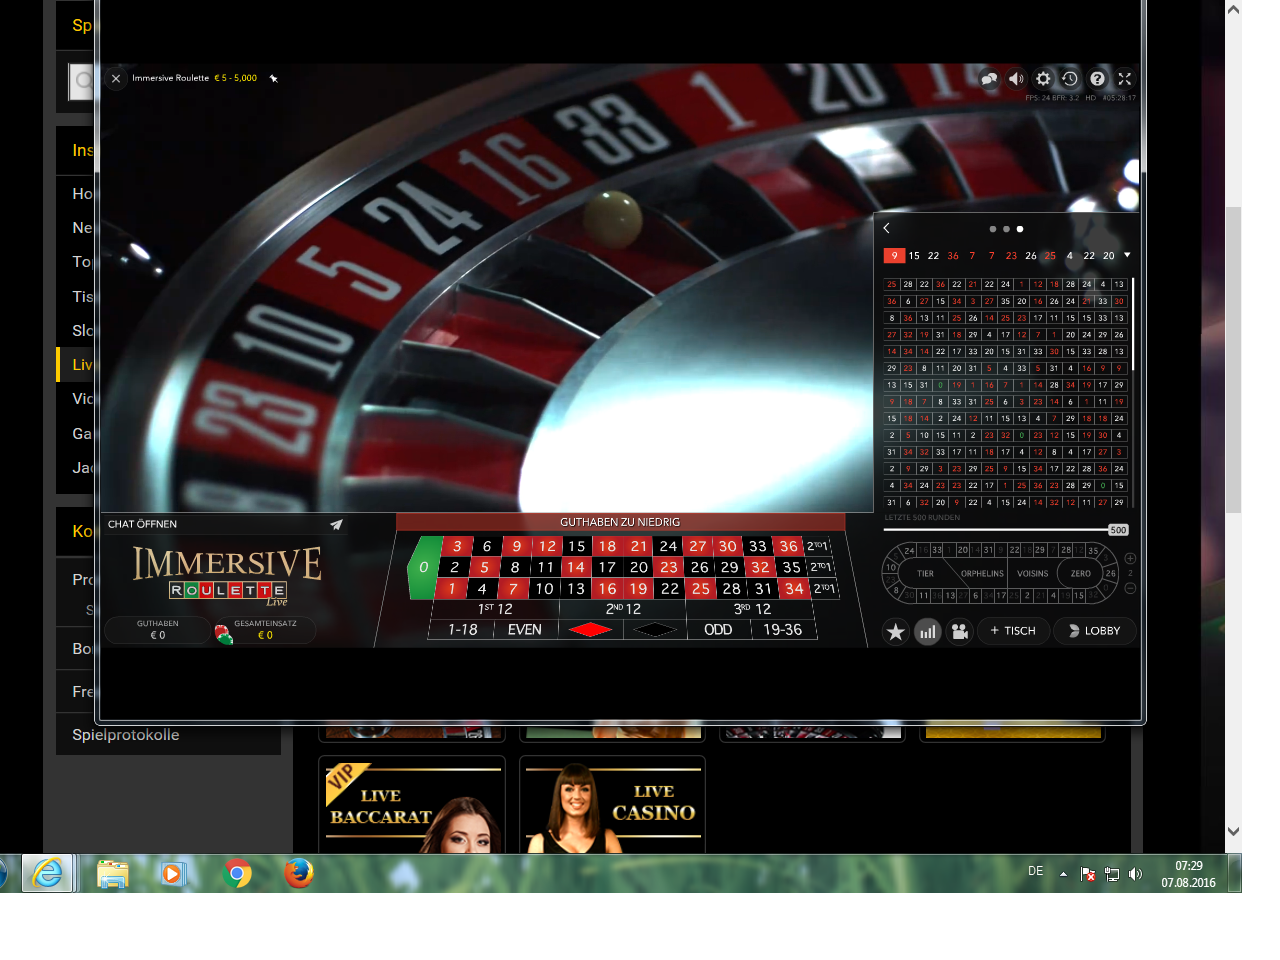Open the chat send arrow icon
This screenshot has width=1280, height=960.
pyautogui.click(x=336, y=524)
